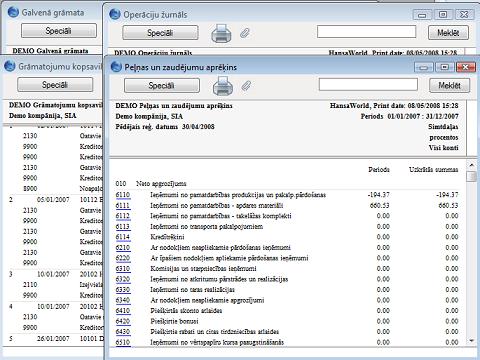Click Meklēt button in Operāciju žurnāls window
Image resolution: width=480 pixels, height=360 pixels.
tap(448, 32)
